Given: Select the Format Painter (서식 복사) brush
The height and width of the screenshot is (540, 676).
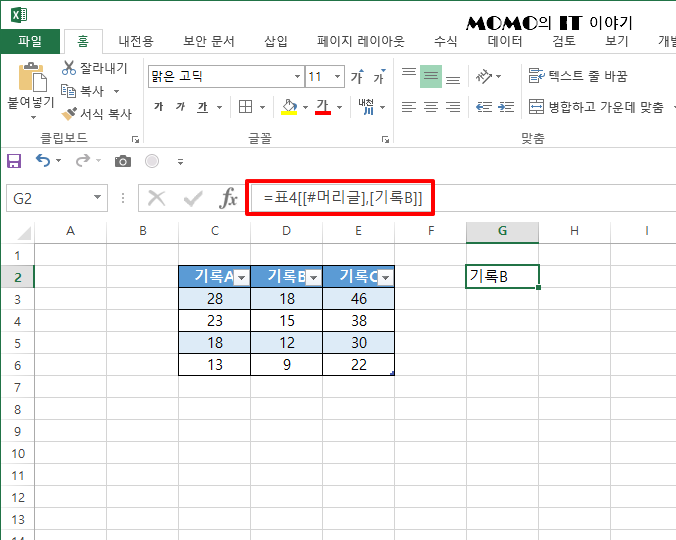Looking at the screenshot, I should [69, 114].
